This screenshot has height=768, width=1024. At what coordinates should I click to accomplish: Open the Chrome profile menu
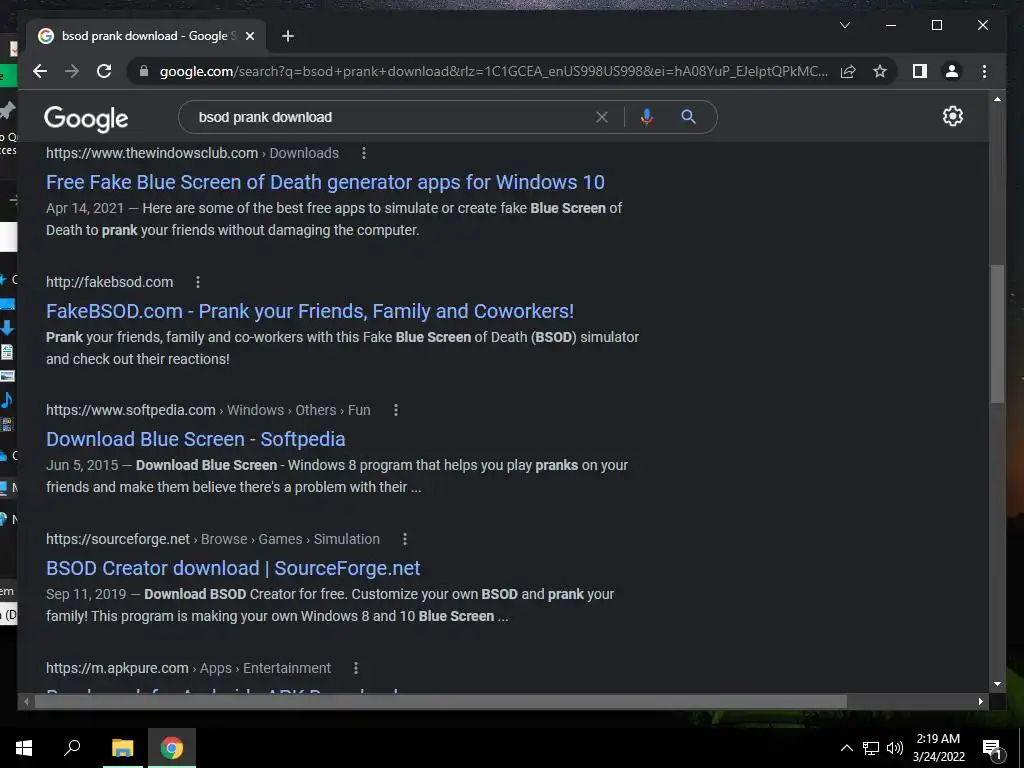tap(952, 71)
